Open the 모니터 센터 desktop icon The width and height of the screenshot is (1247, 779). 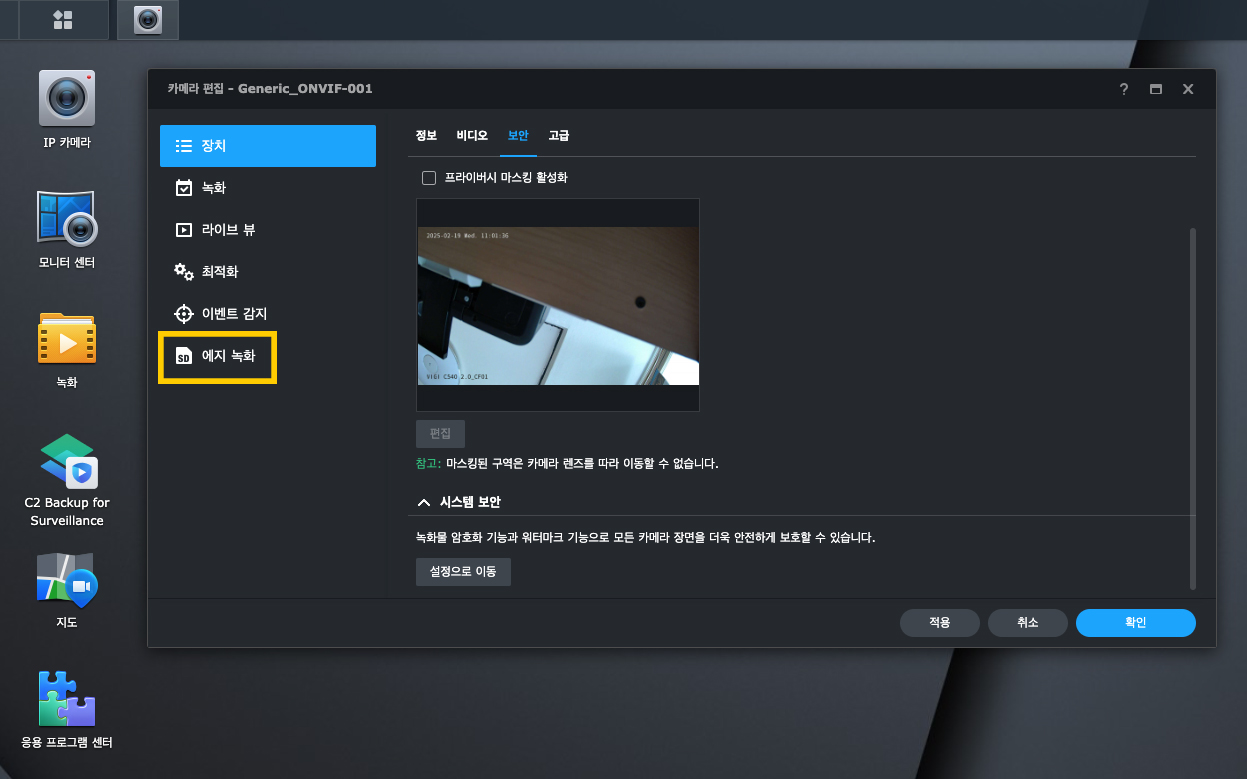click(x=67, y=219)
